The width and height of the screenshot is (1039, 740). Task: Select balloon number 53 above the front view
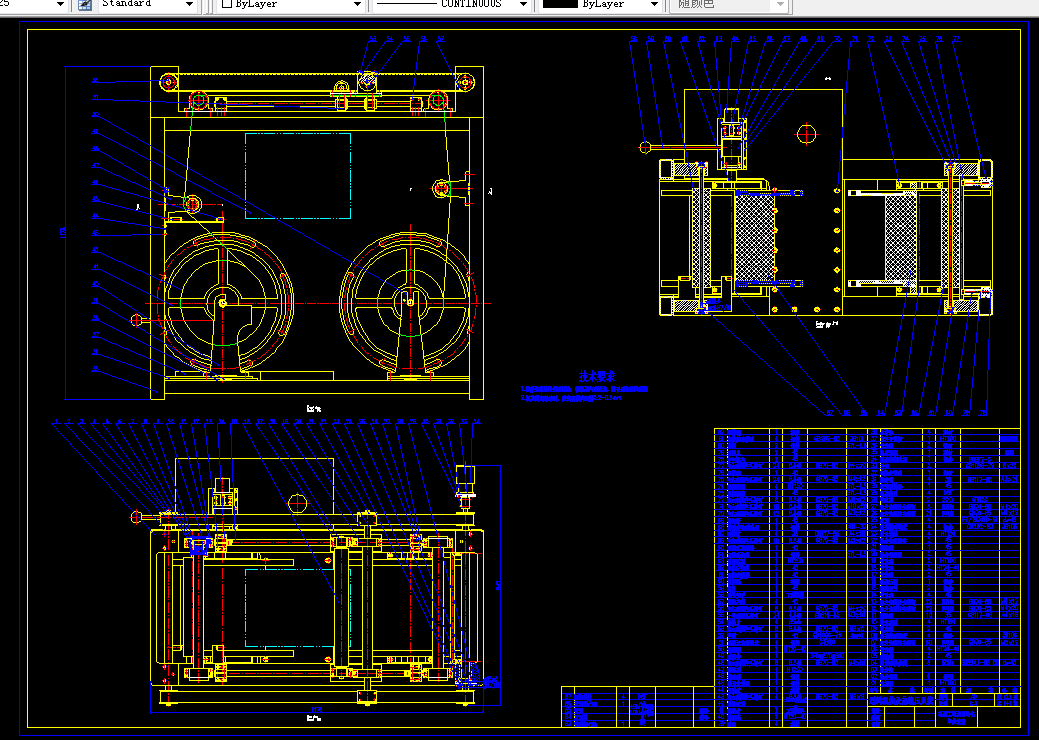click(x=373, y=39)
